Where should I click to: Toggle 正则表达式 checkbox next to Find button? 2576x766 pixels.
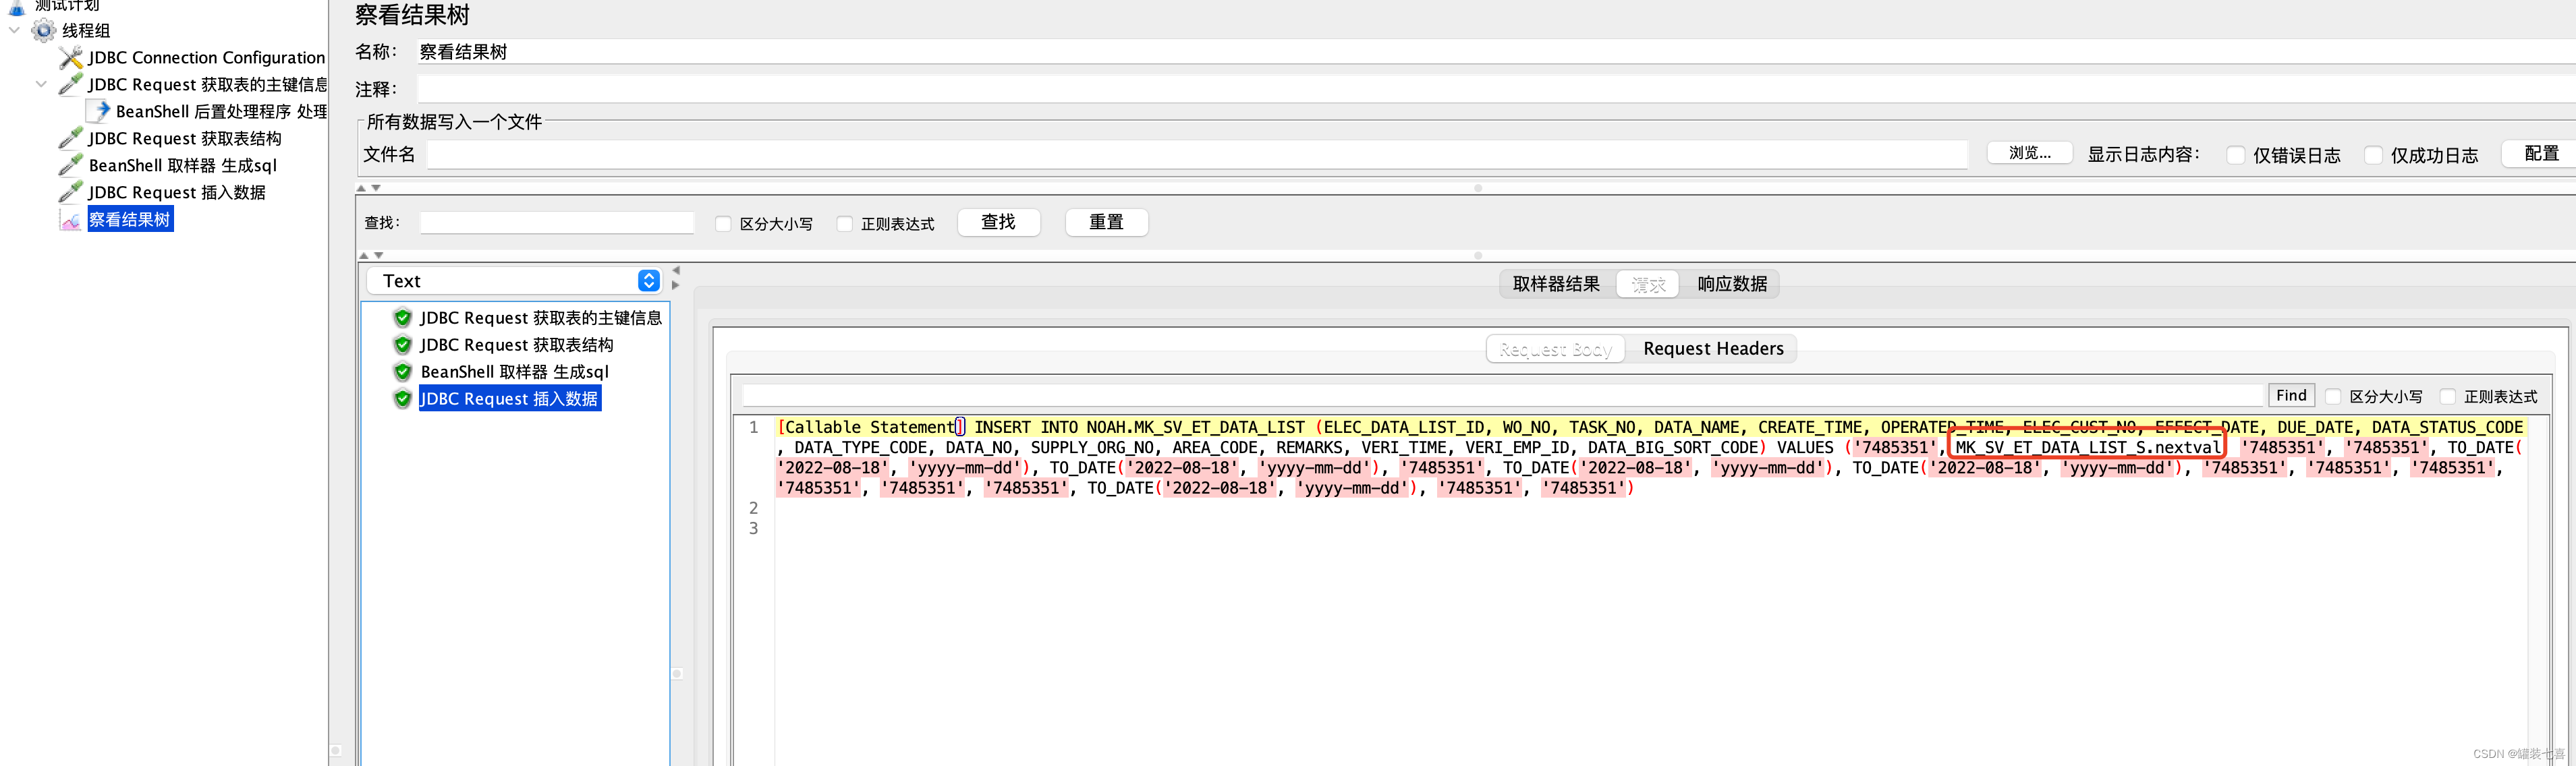[x=2447, y=397]
